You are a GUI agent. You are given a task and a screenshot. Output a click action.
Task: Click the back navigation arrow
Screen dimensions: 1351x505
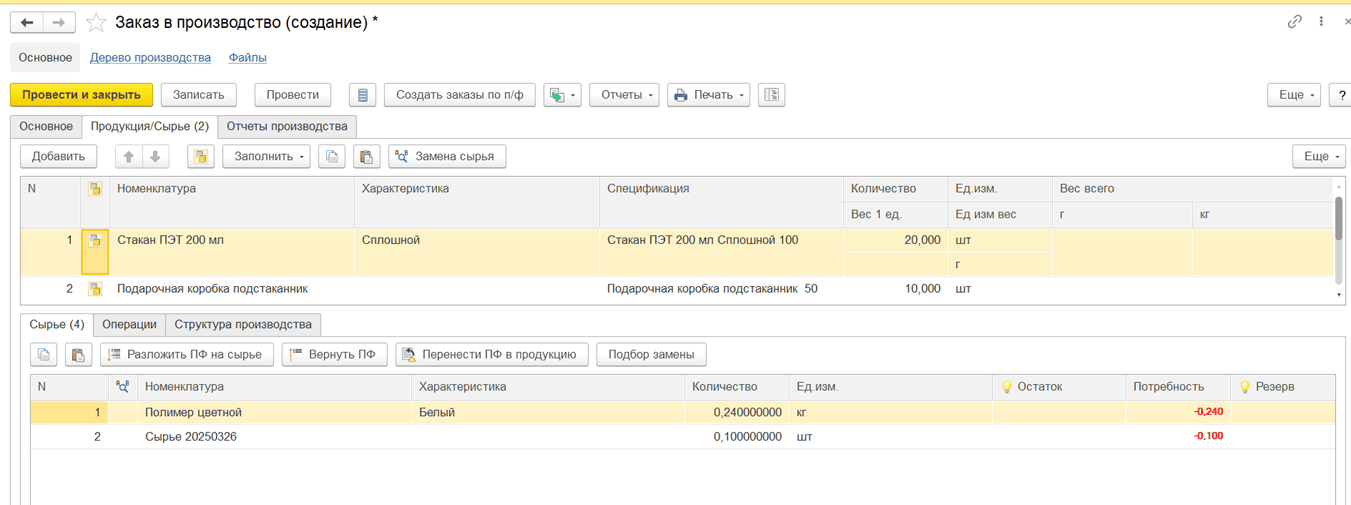coord(27,22)
